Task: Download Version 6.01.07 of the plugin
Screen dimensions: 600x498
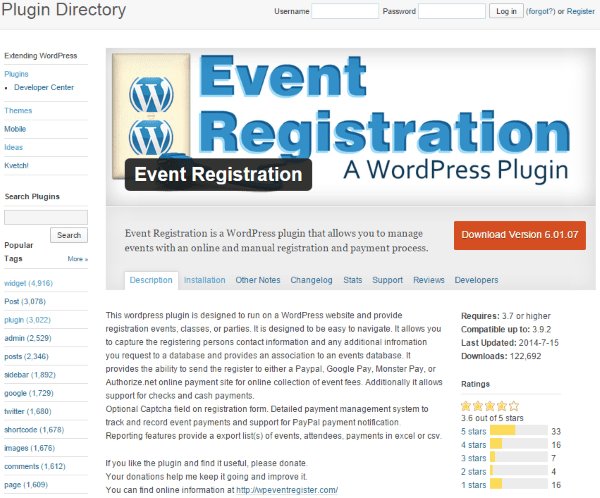Action: (x=520, y=235)
